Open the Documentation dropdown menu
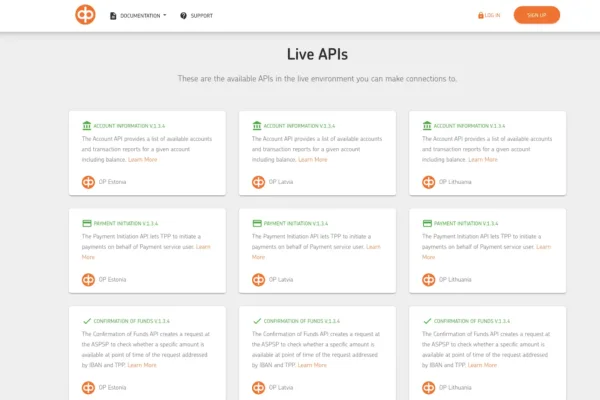Viewport: 600px width, 400px height. pos(138,16)
